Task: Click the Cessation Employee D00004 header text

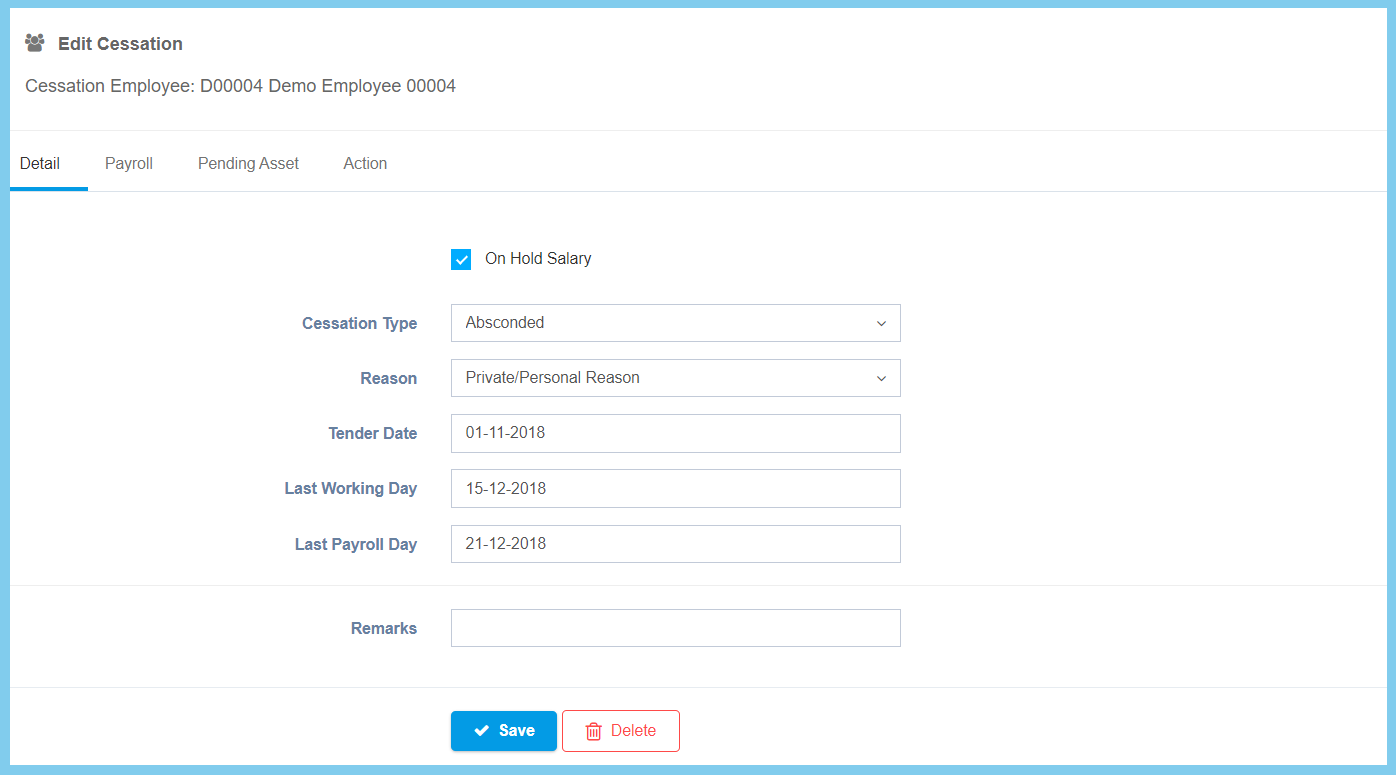Action: [x=240, y=86]
